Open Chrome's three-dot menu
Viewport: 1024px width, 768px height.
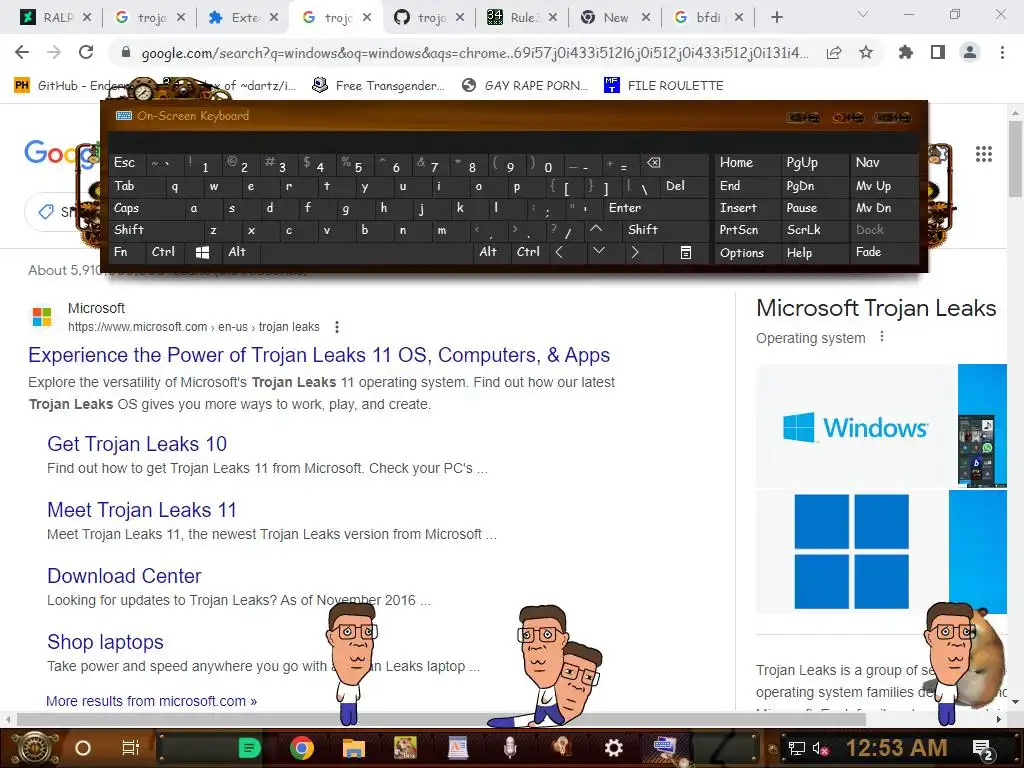[x=1002, y=52]
